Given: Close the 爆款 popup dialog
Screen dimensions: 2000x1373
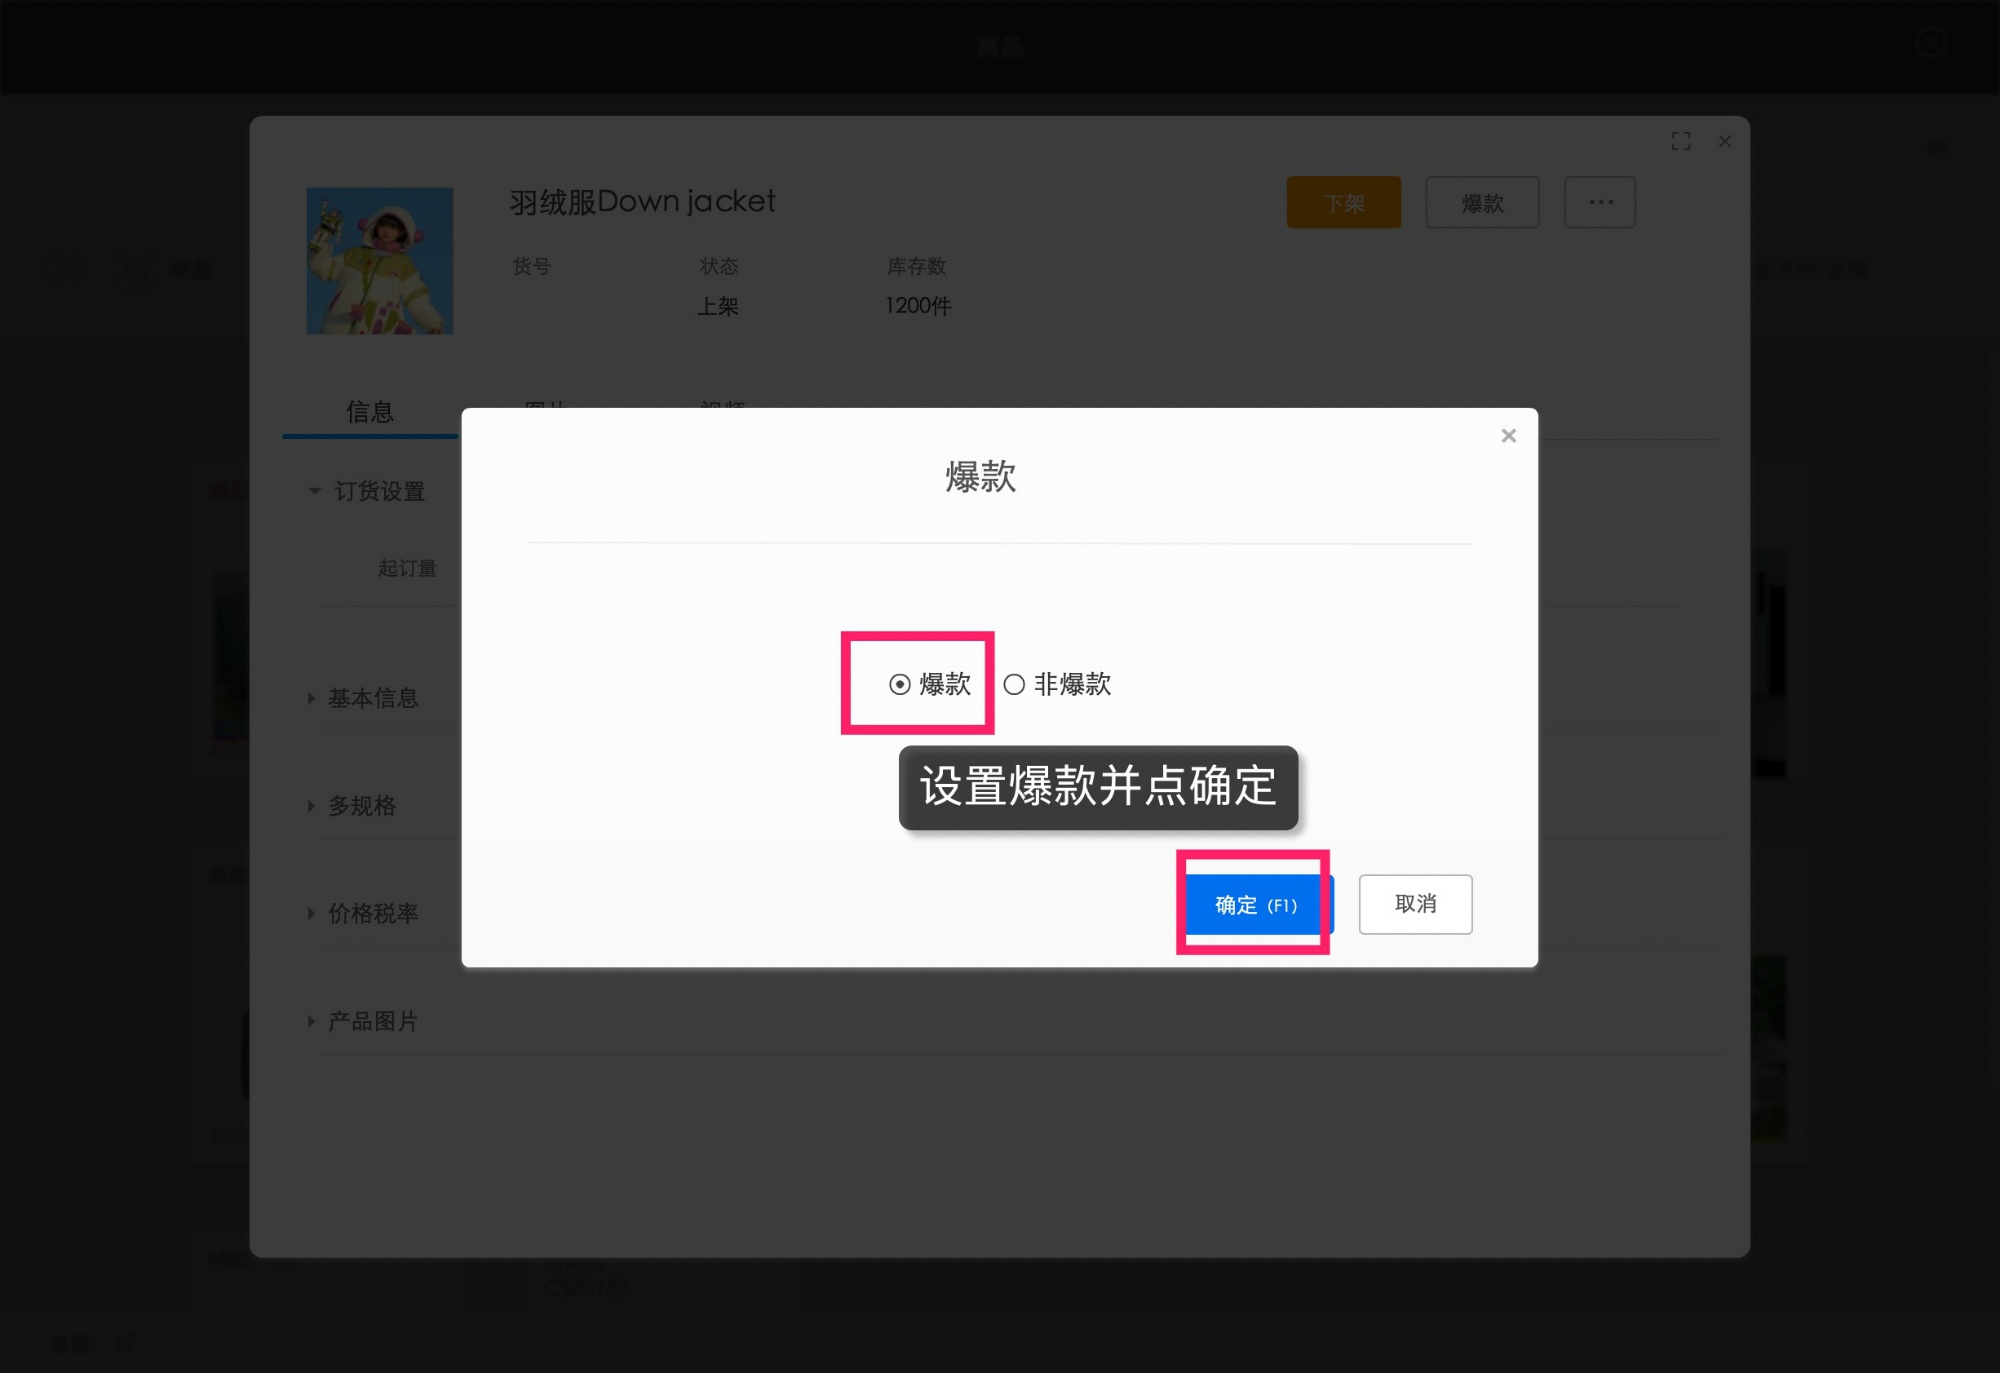Looking at the screenshot, I should point(1508,435).
